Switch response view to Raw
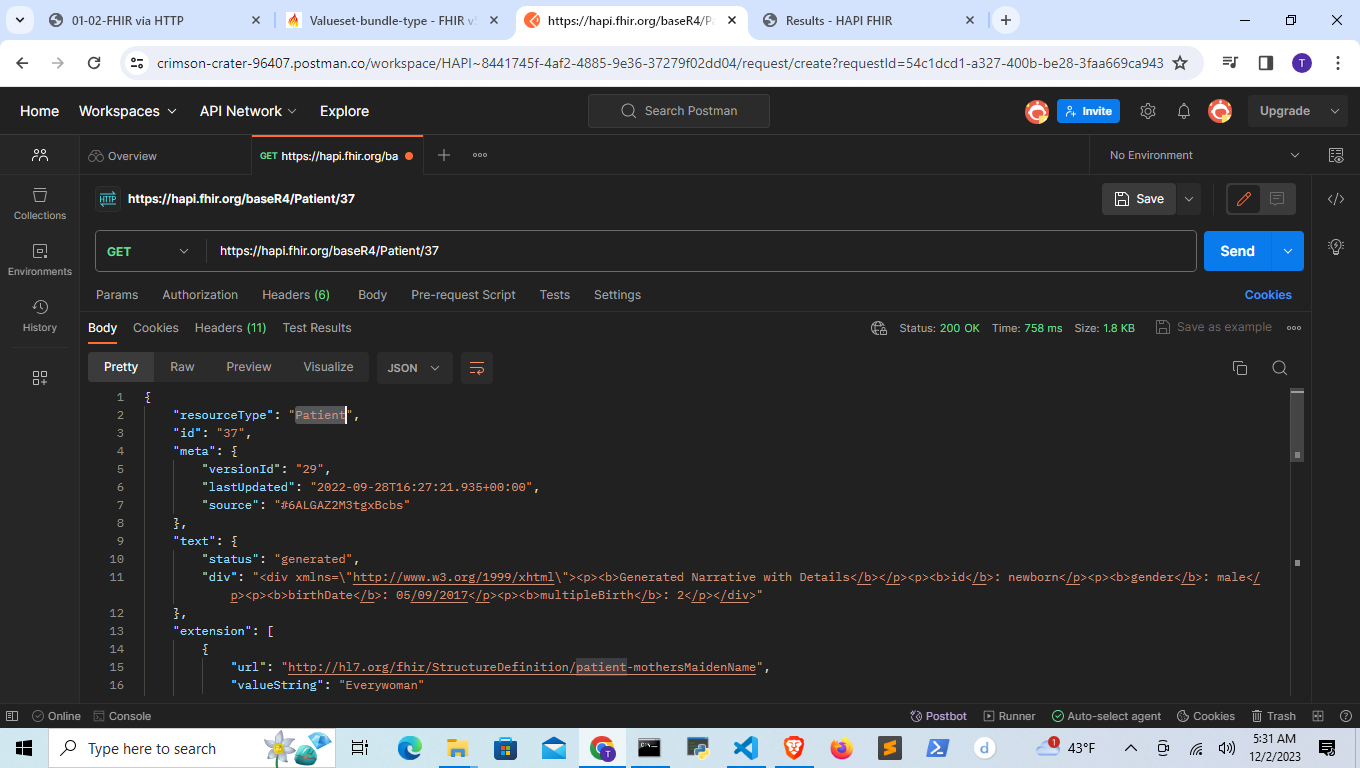The width and height of the screenshot is (1360, 768). 182,367
